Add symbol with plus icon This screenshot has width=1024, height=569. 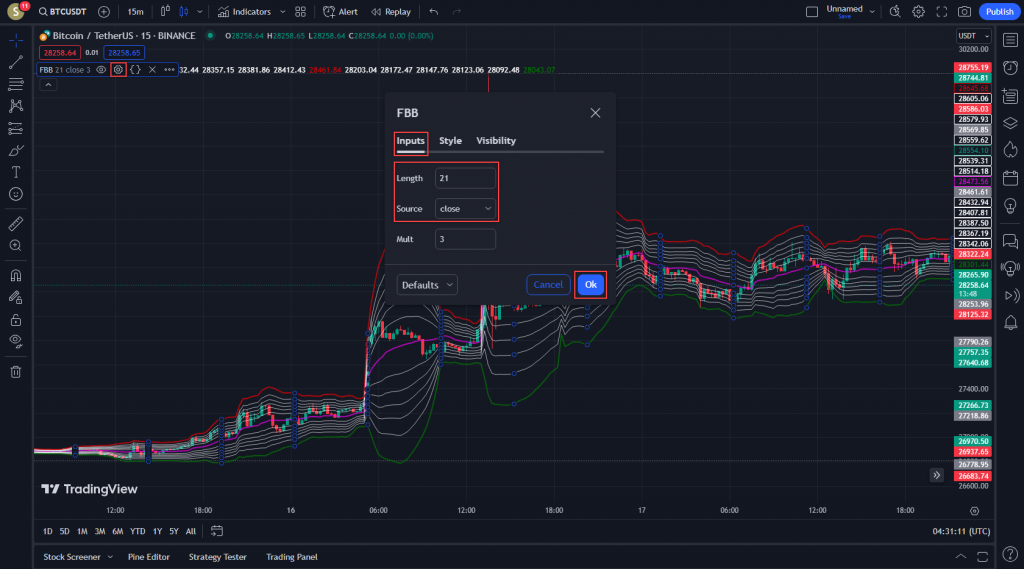pyautogui.click(x=104, y=12)
